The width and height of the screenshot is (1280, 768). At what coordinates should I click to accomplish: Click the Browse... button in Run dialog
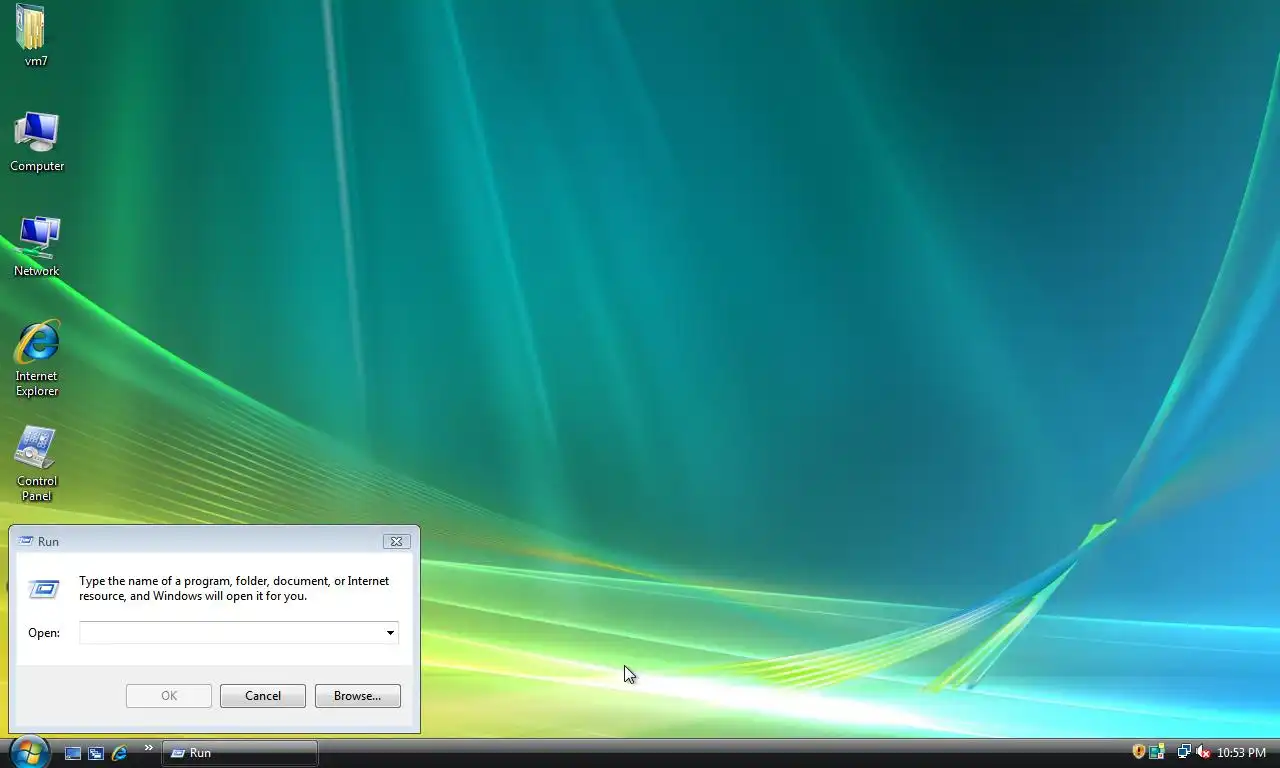click(x=358, y=696)
